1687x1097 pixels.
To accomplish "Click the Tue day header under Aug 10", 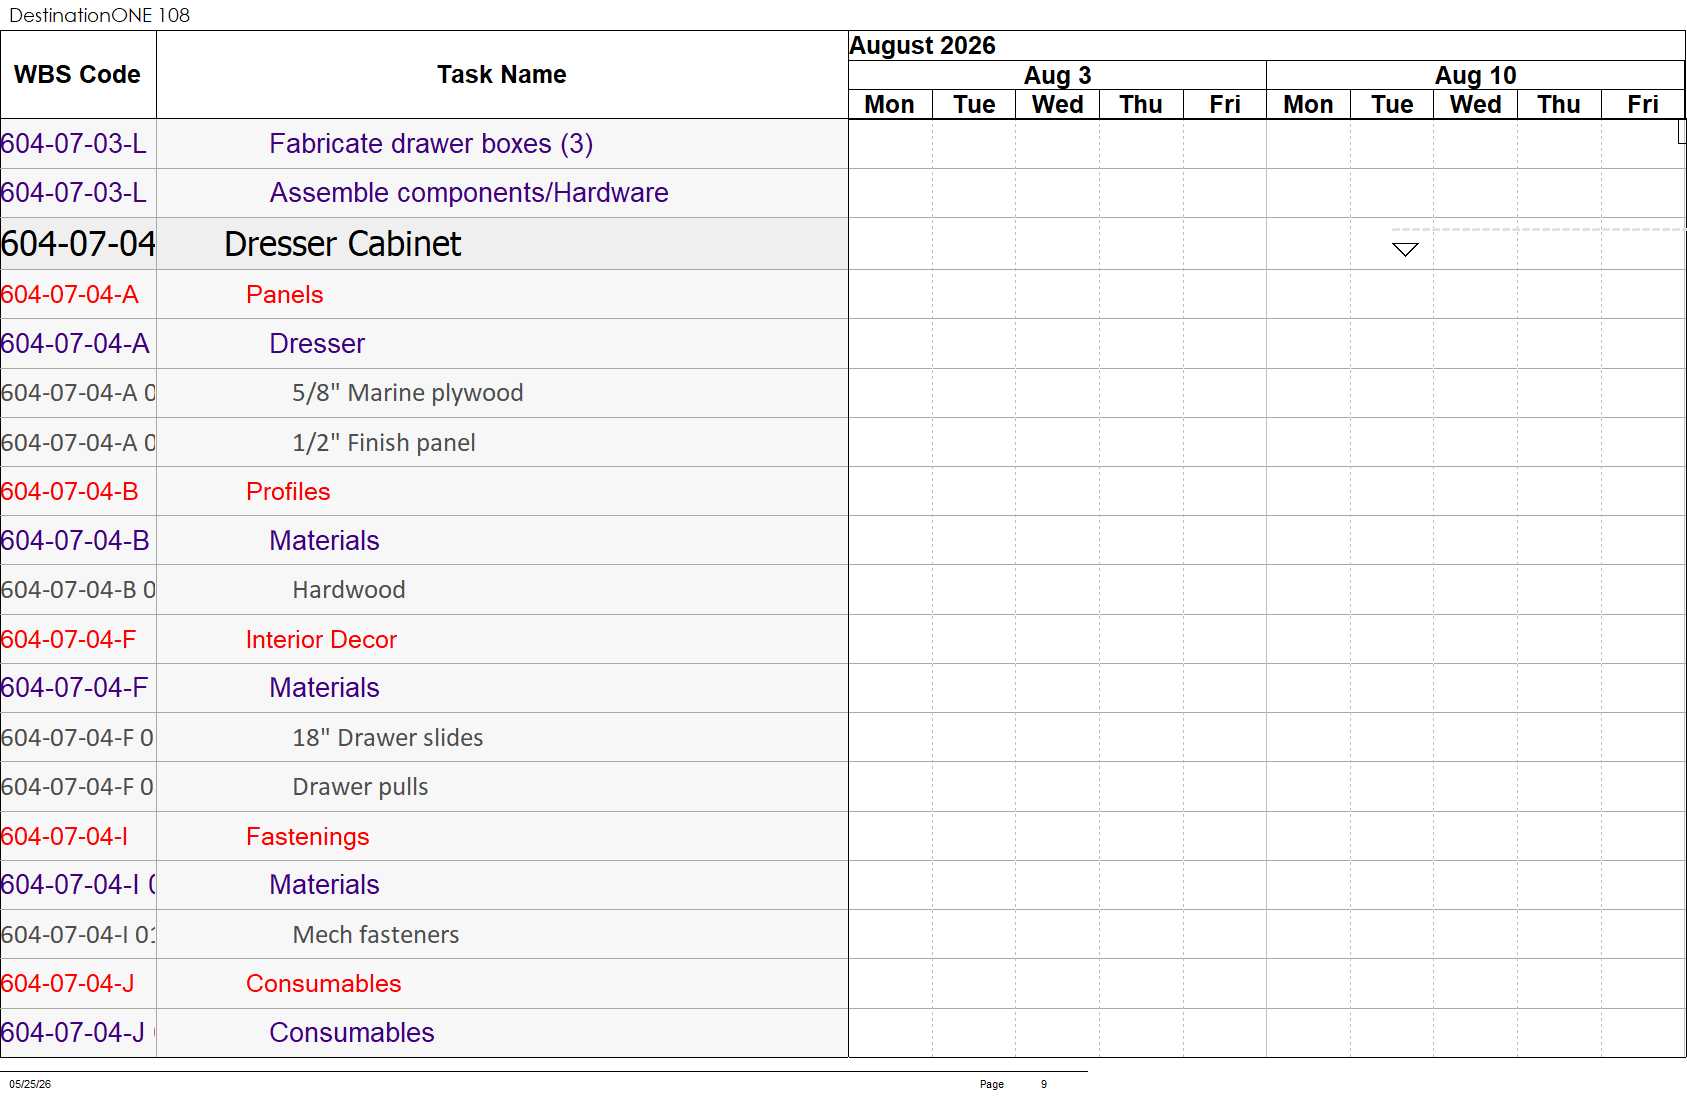I will pyautogui.click(x=1392, y=105).
